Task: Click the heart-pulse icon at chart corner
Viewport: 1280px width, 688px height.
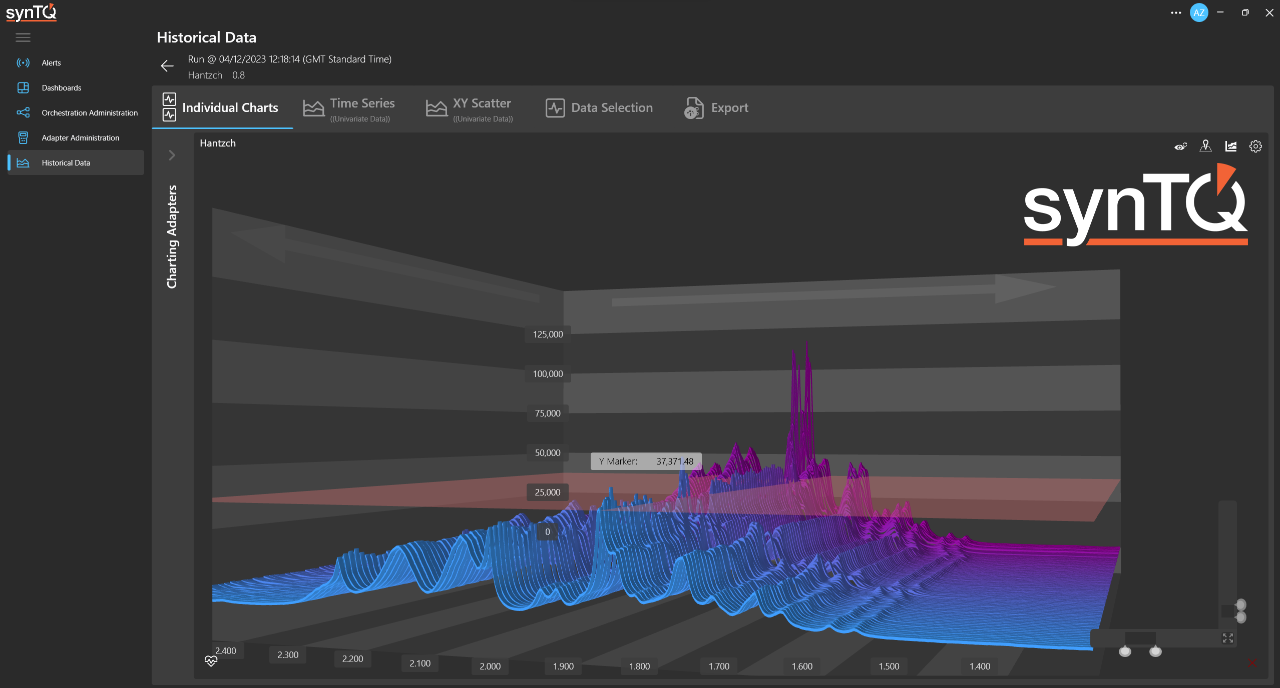Action: coord(211,660)
